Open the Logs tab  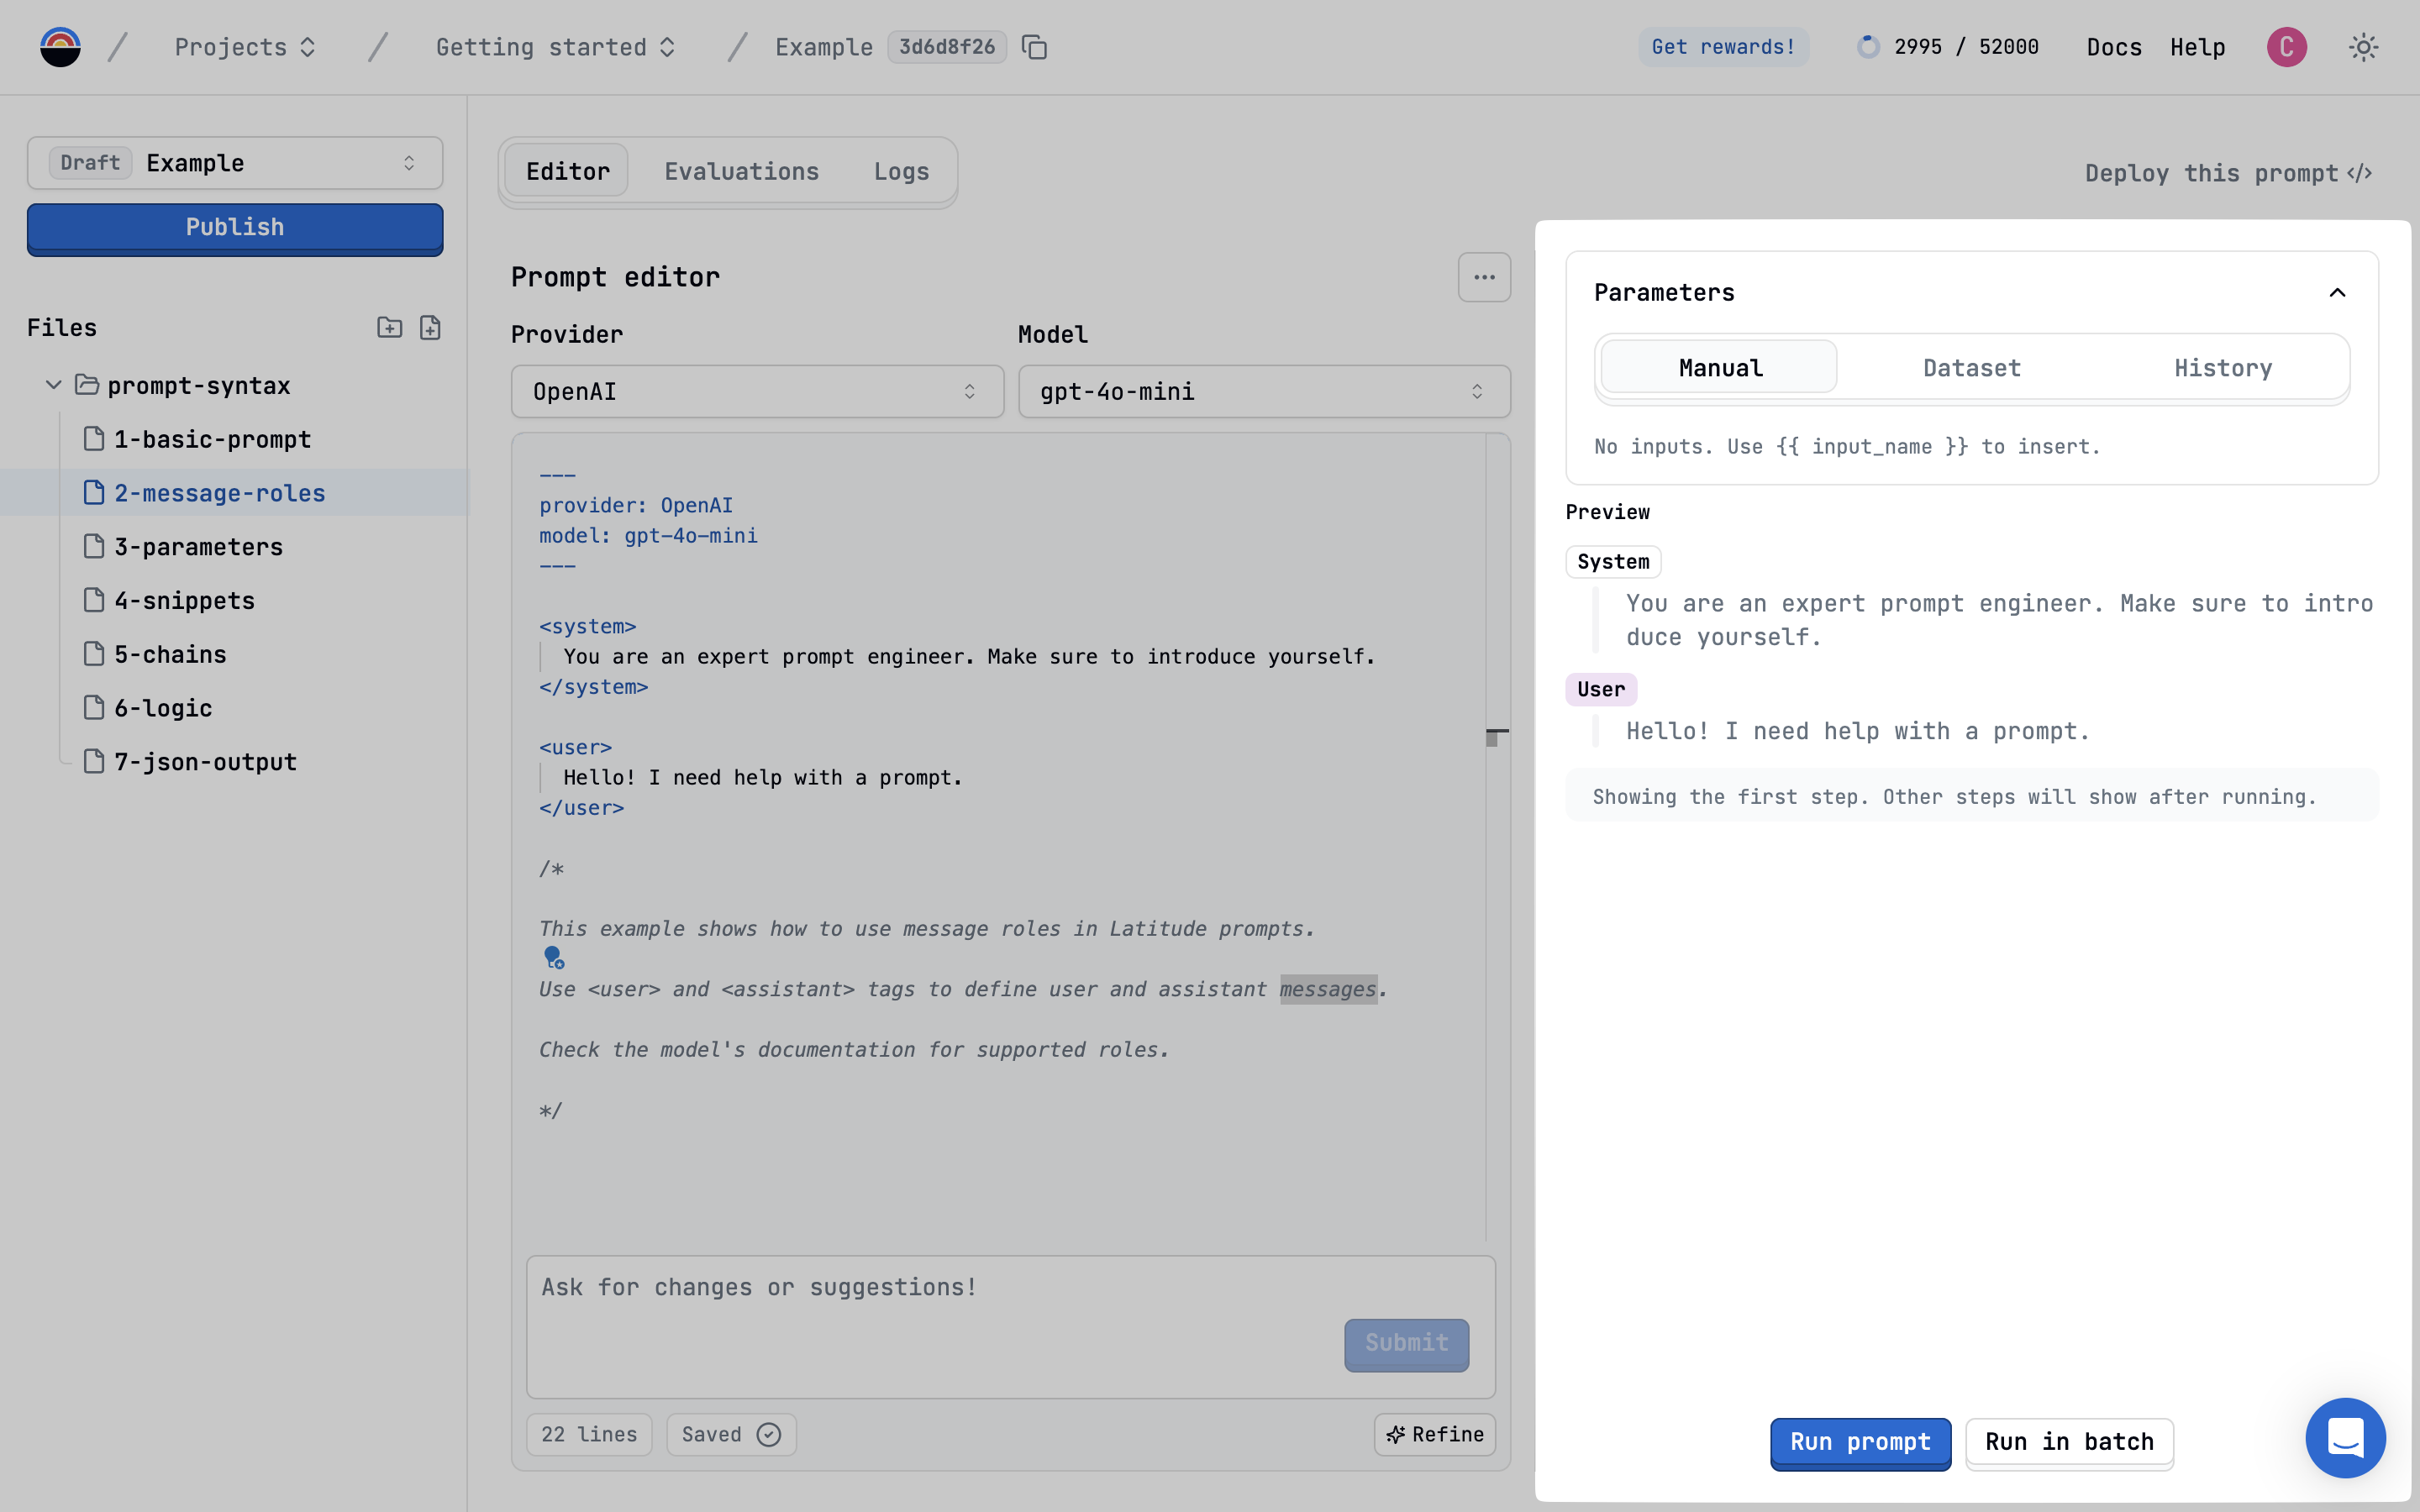point(900,171)
